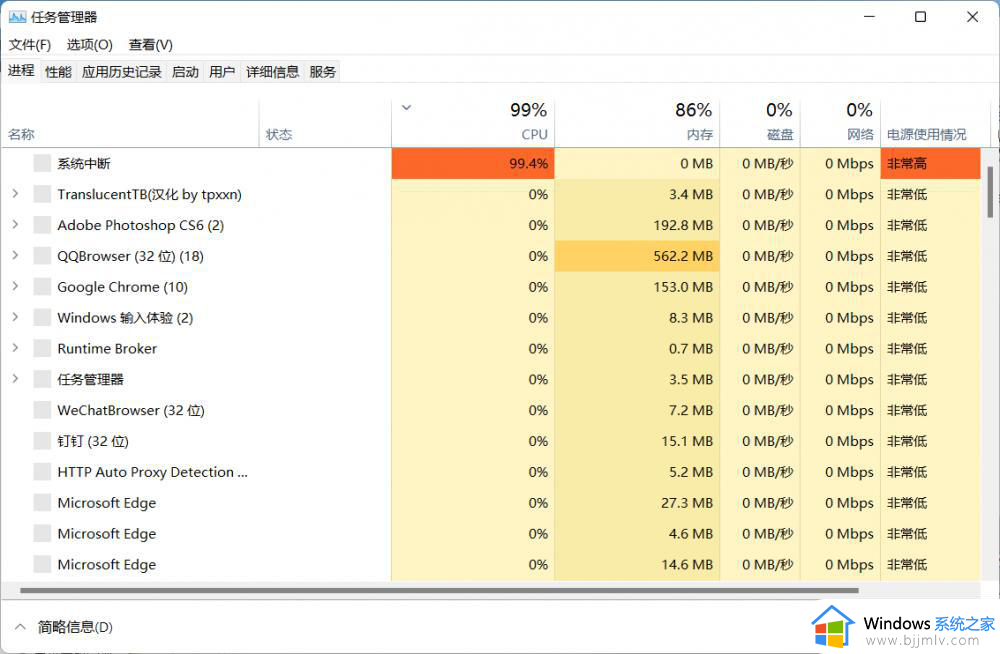Switch to the 用户 tab
Viewport: 1000px width, 654px height.
[x=222, y=71]
